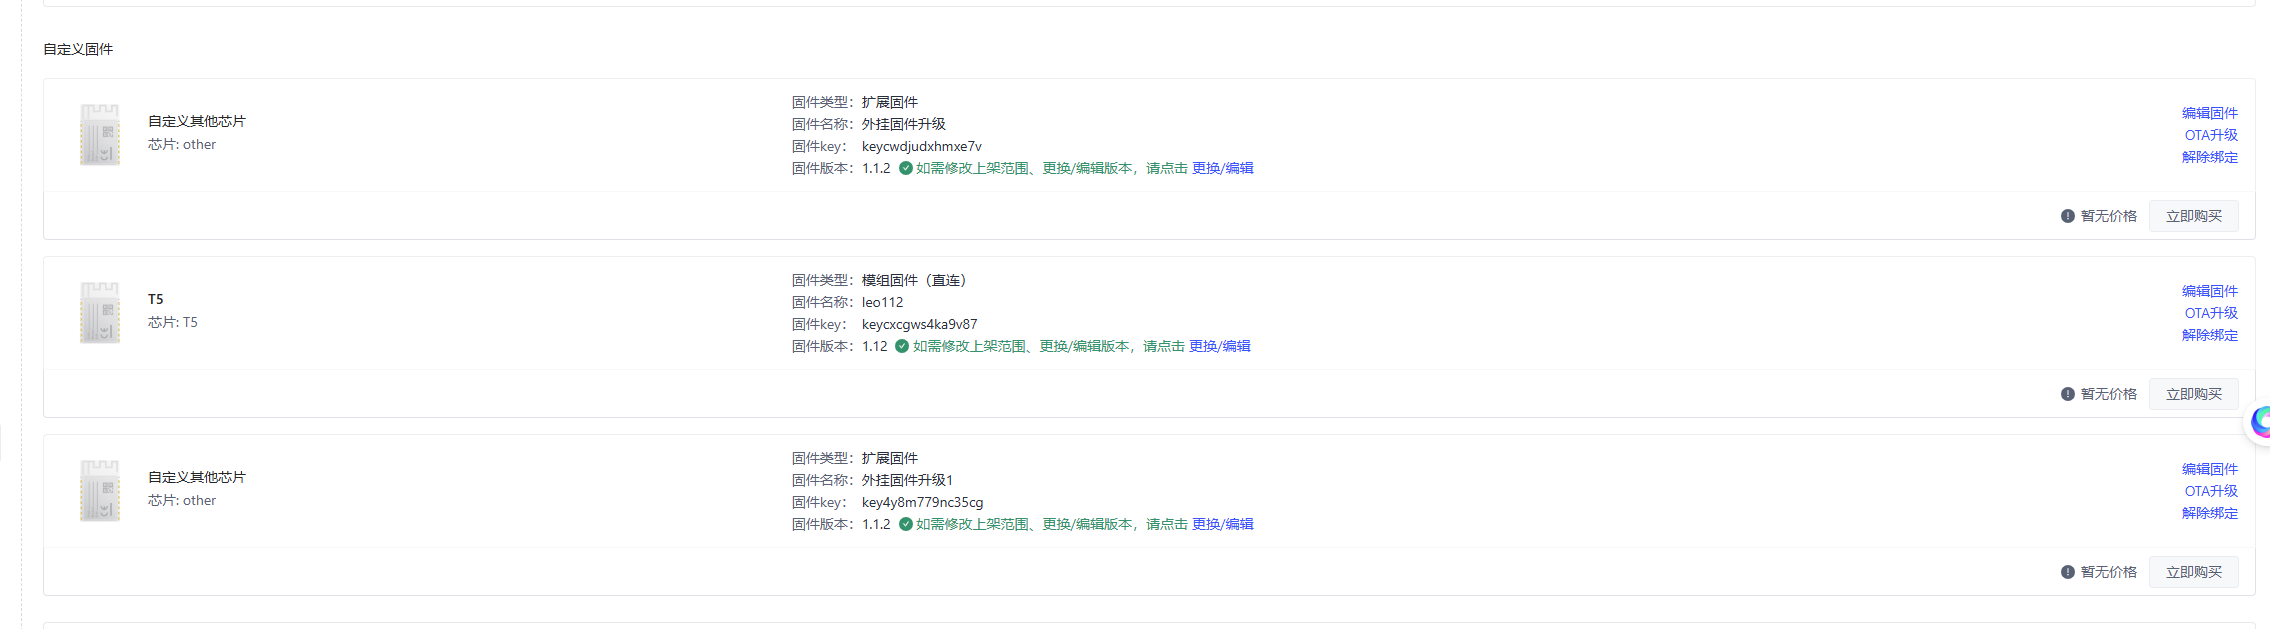Click 自定义固件 section heading
Viewport: 2270px width, 629px height.
(78, 49)
